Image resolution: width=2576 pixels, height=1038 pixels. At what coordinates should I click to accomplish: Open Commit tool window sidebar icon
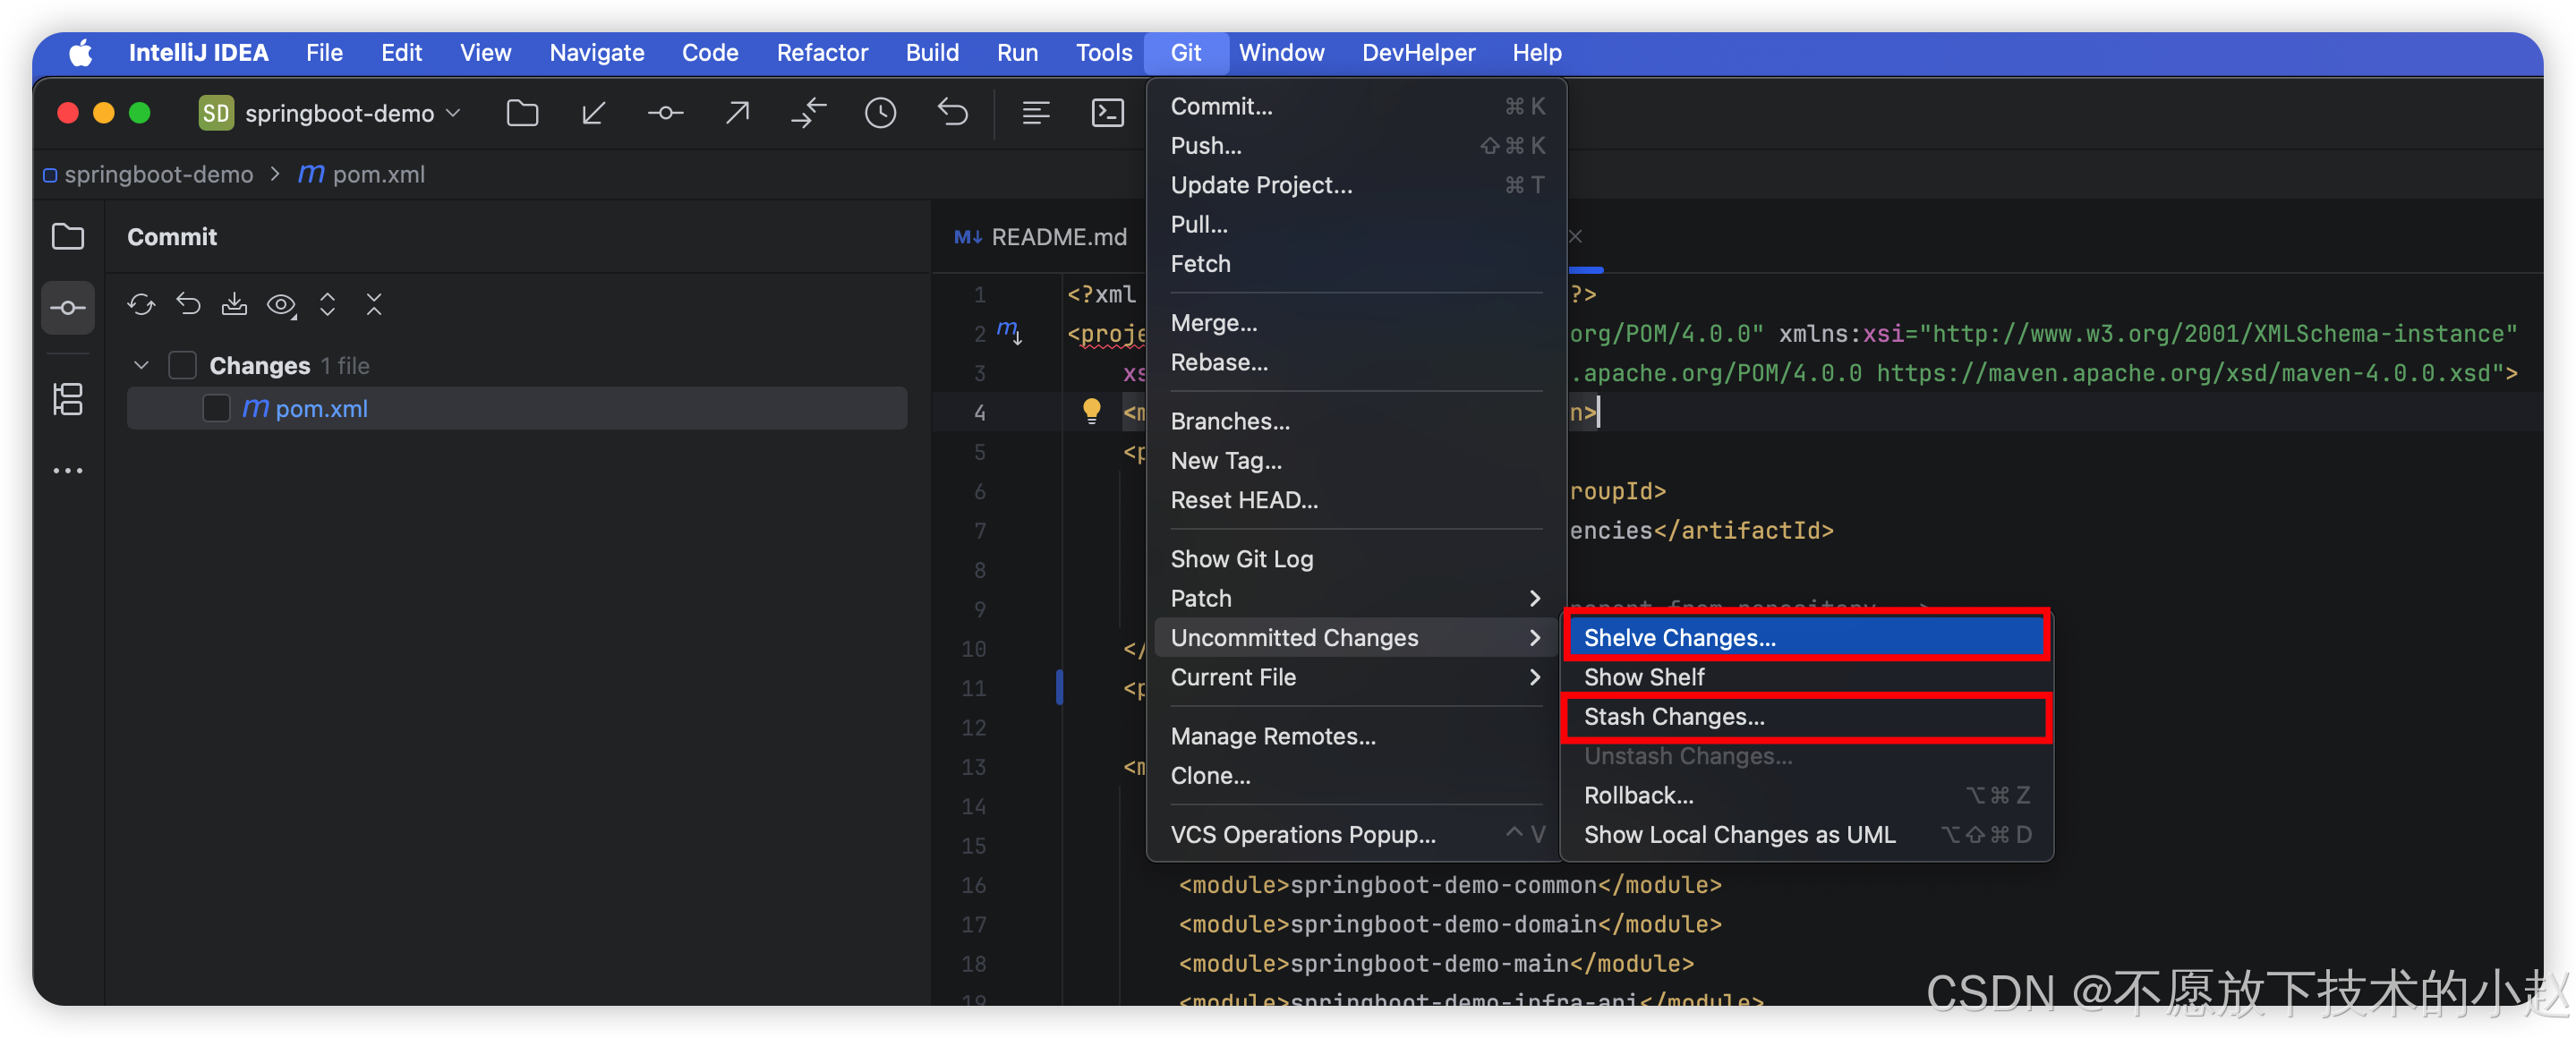pyautogui.click(x=68, y=307)
